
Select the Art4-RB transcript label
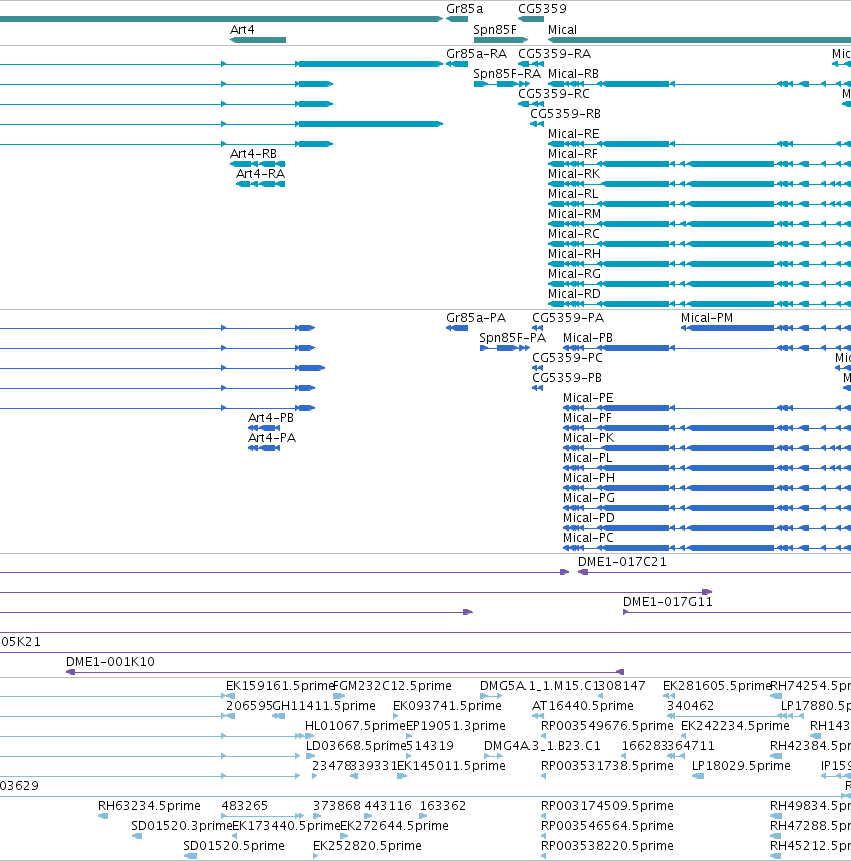253,154
